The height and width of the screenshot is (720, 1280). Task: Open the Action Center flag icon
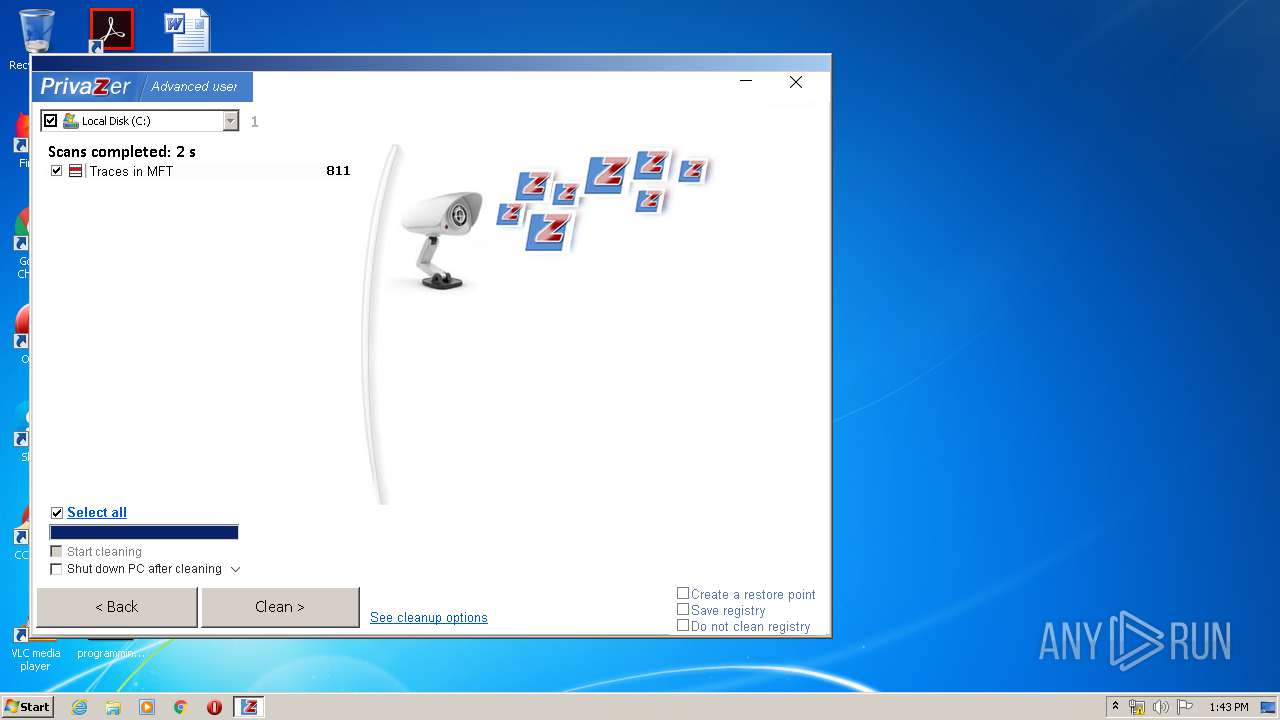[1185, 707]
